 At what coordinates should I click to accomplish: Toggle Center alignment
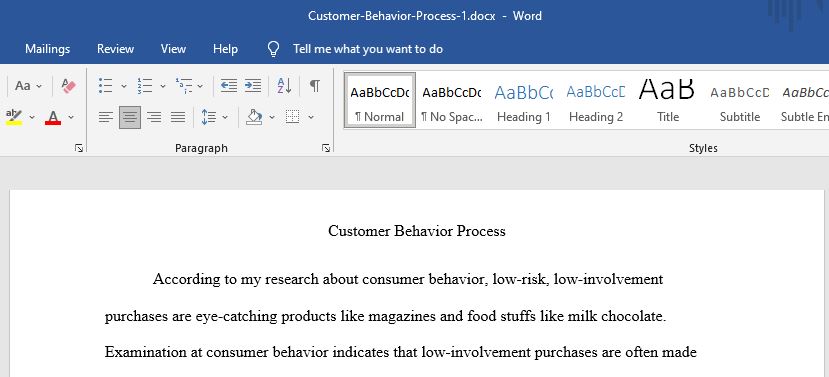(x=130, y=117)
